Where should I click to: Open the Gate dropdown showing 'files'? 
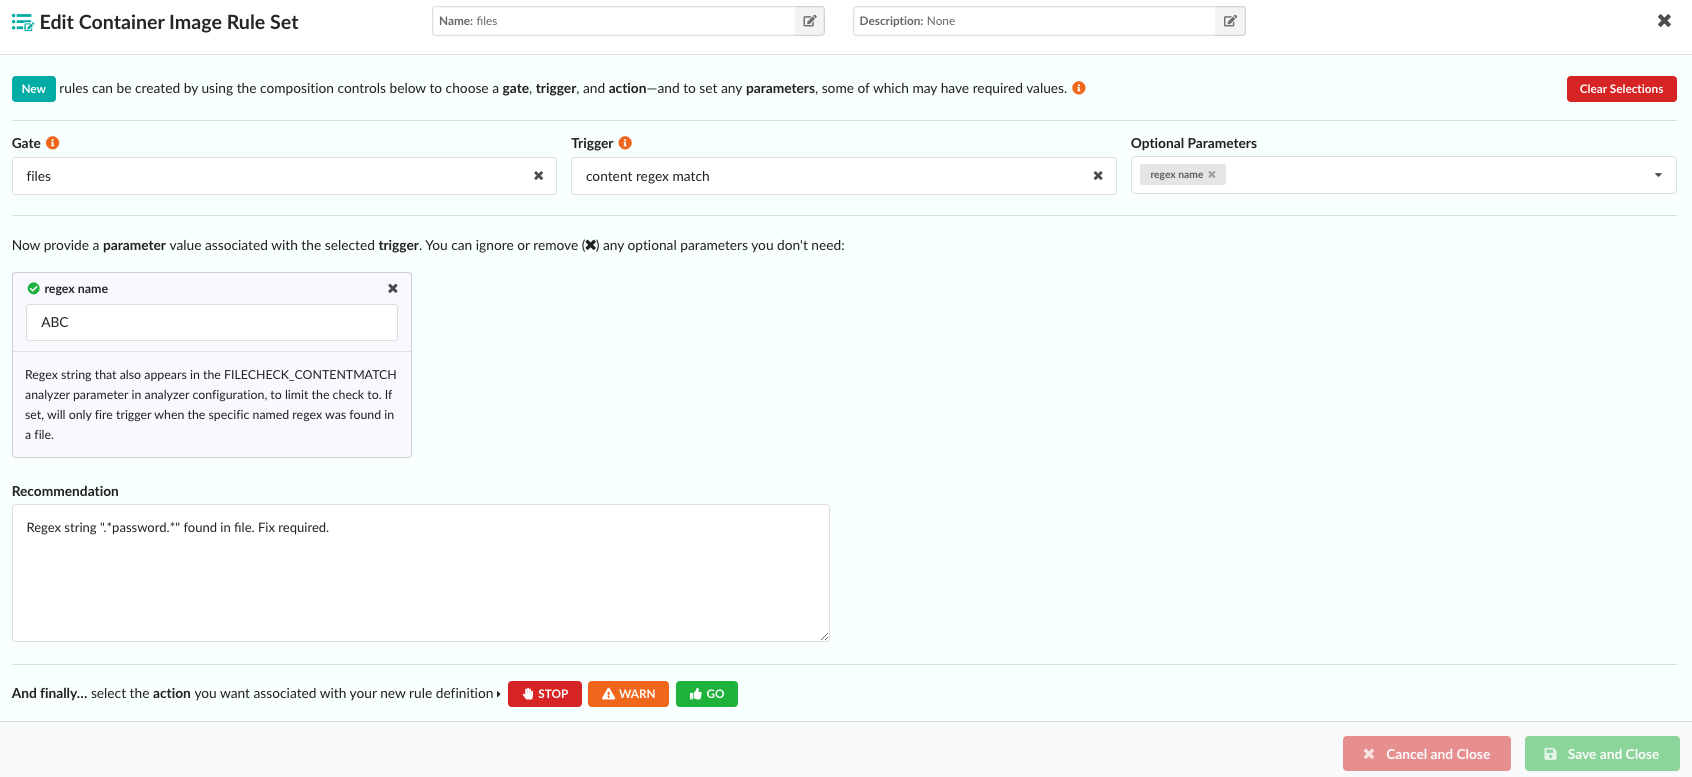click(270, 176)
